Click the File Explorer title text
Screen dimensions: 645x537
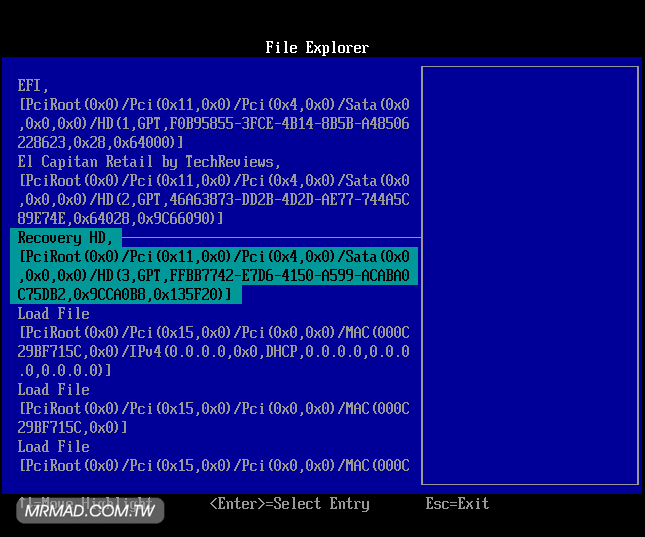point(317,48)
